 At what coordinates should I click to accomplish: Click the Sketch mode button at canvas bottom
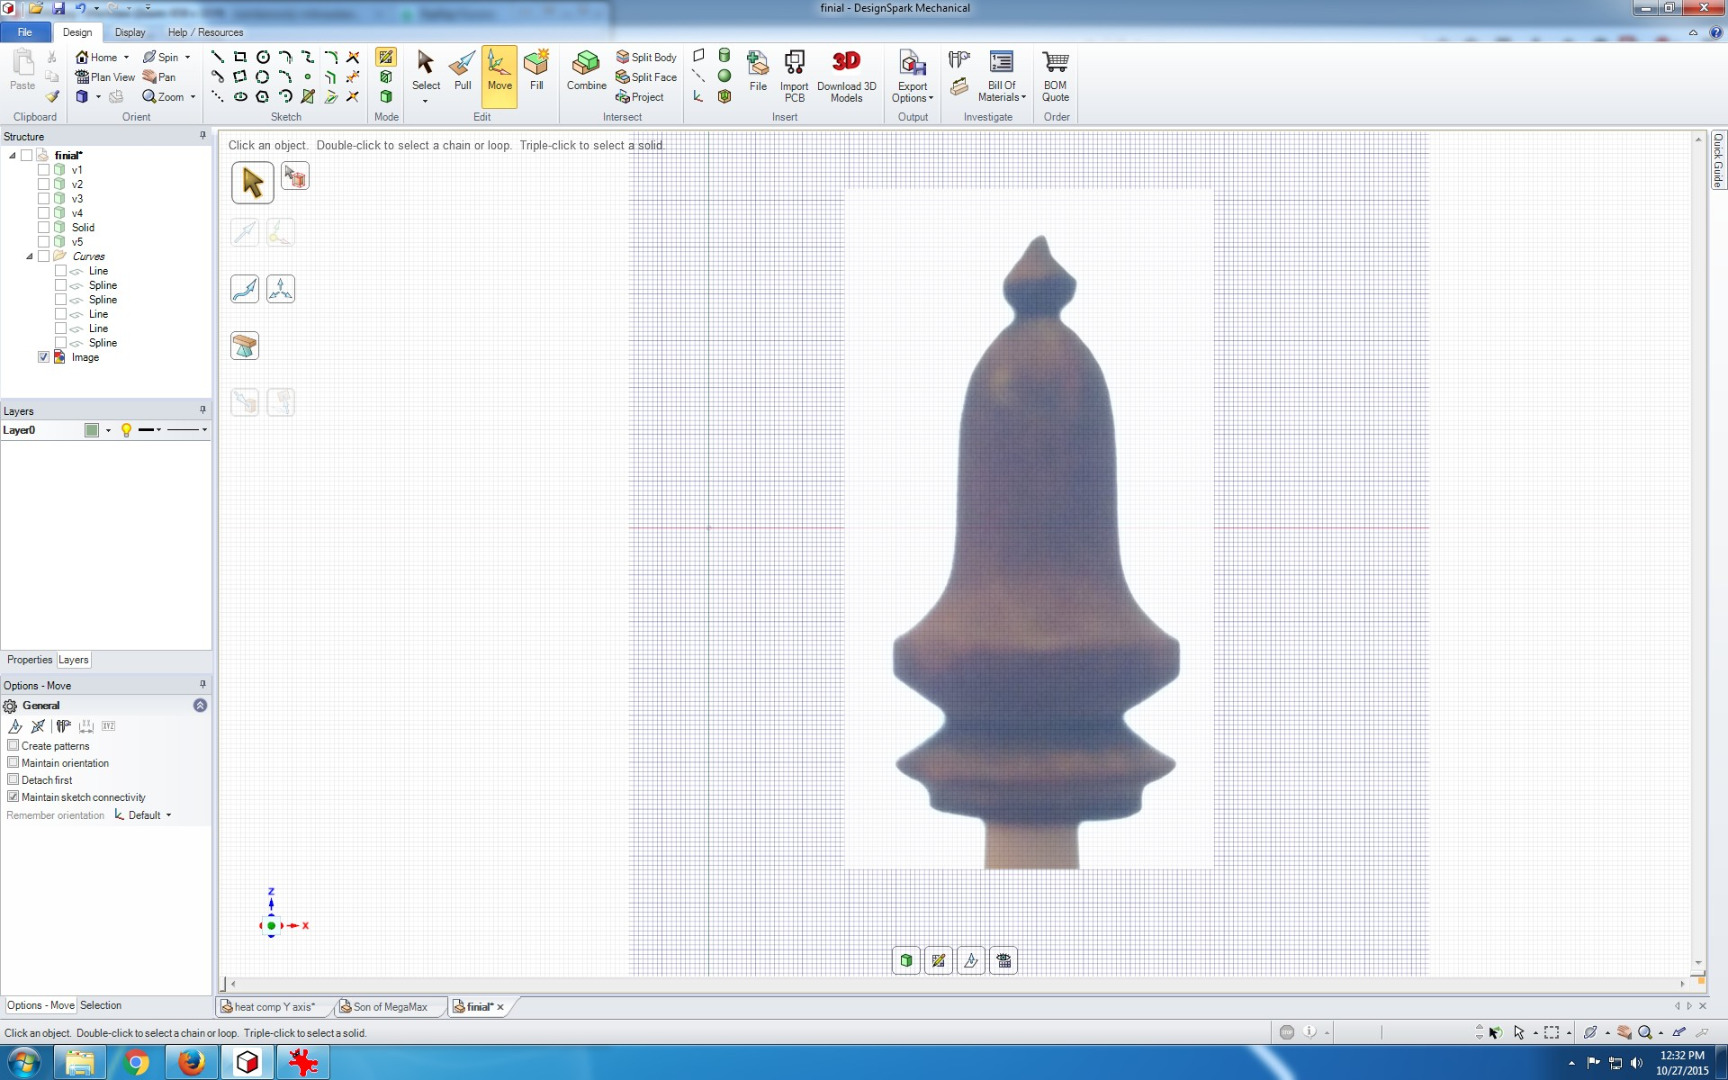[938, 961]
